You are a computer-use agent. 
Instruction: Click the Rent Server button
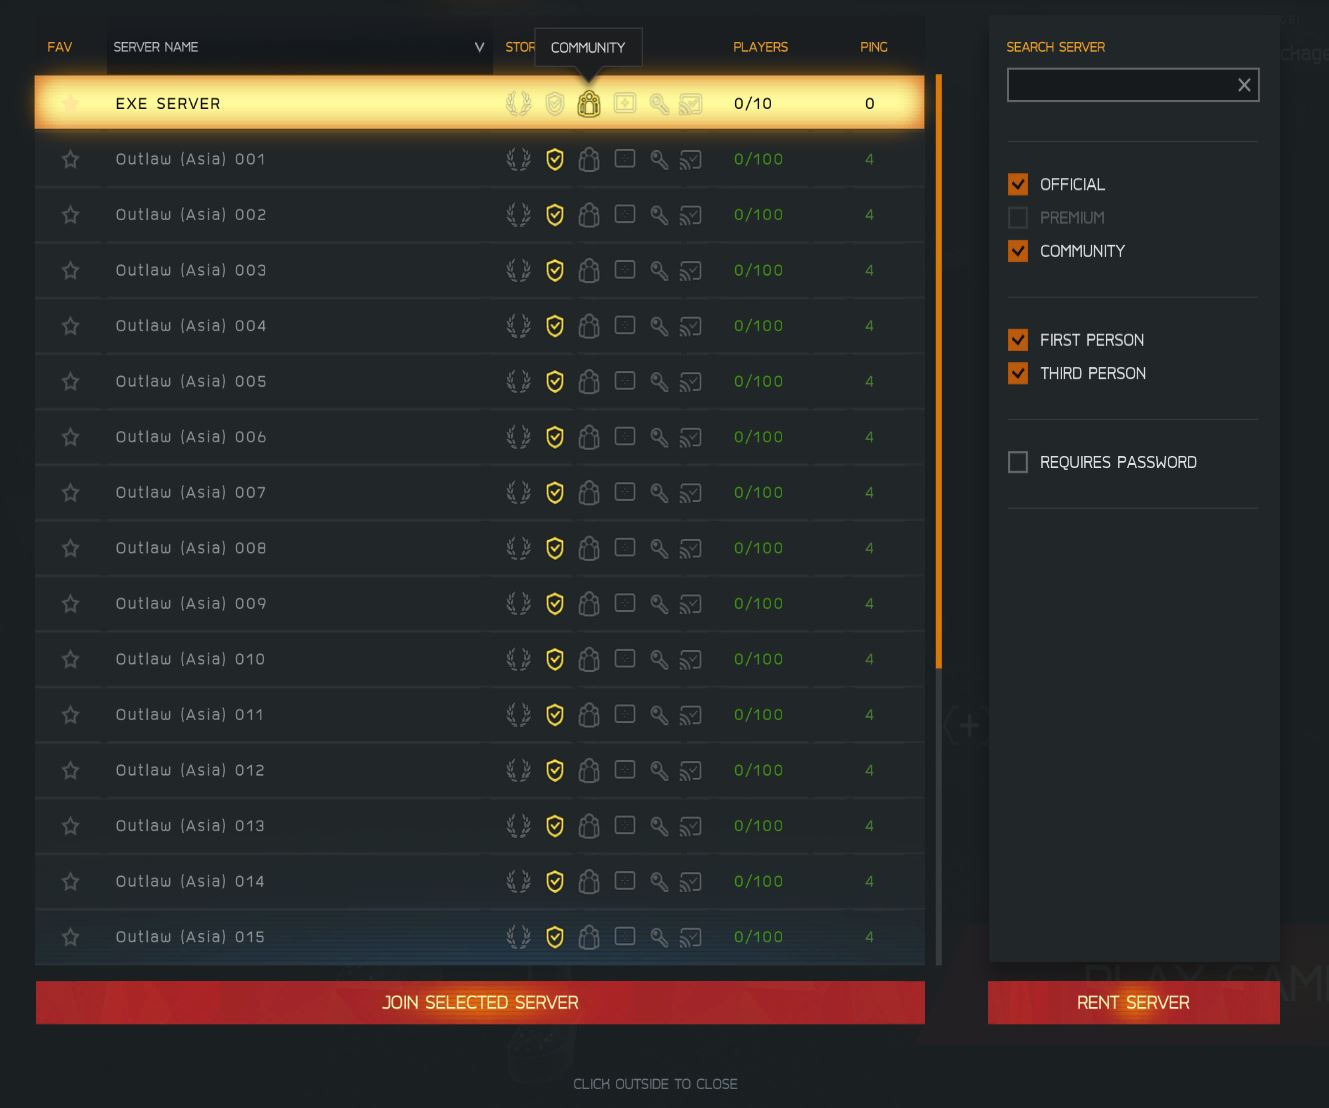point(1133,1002)
